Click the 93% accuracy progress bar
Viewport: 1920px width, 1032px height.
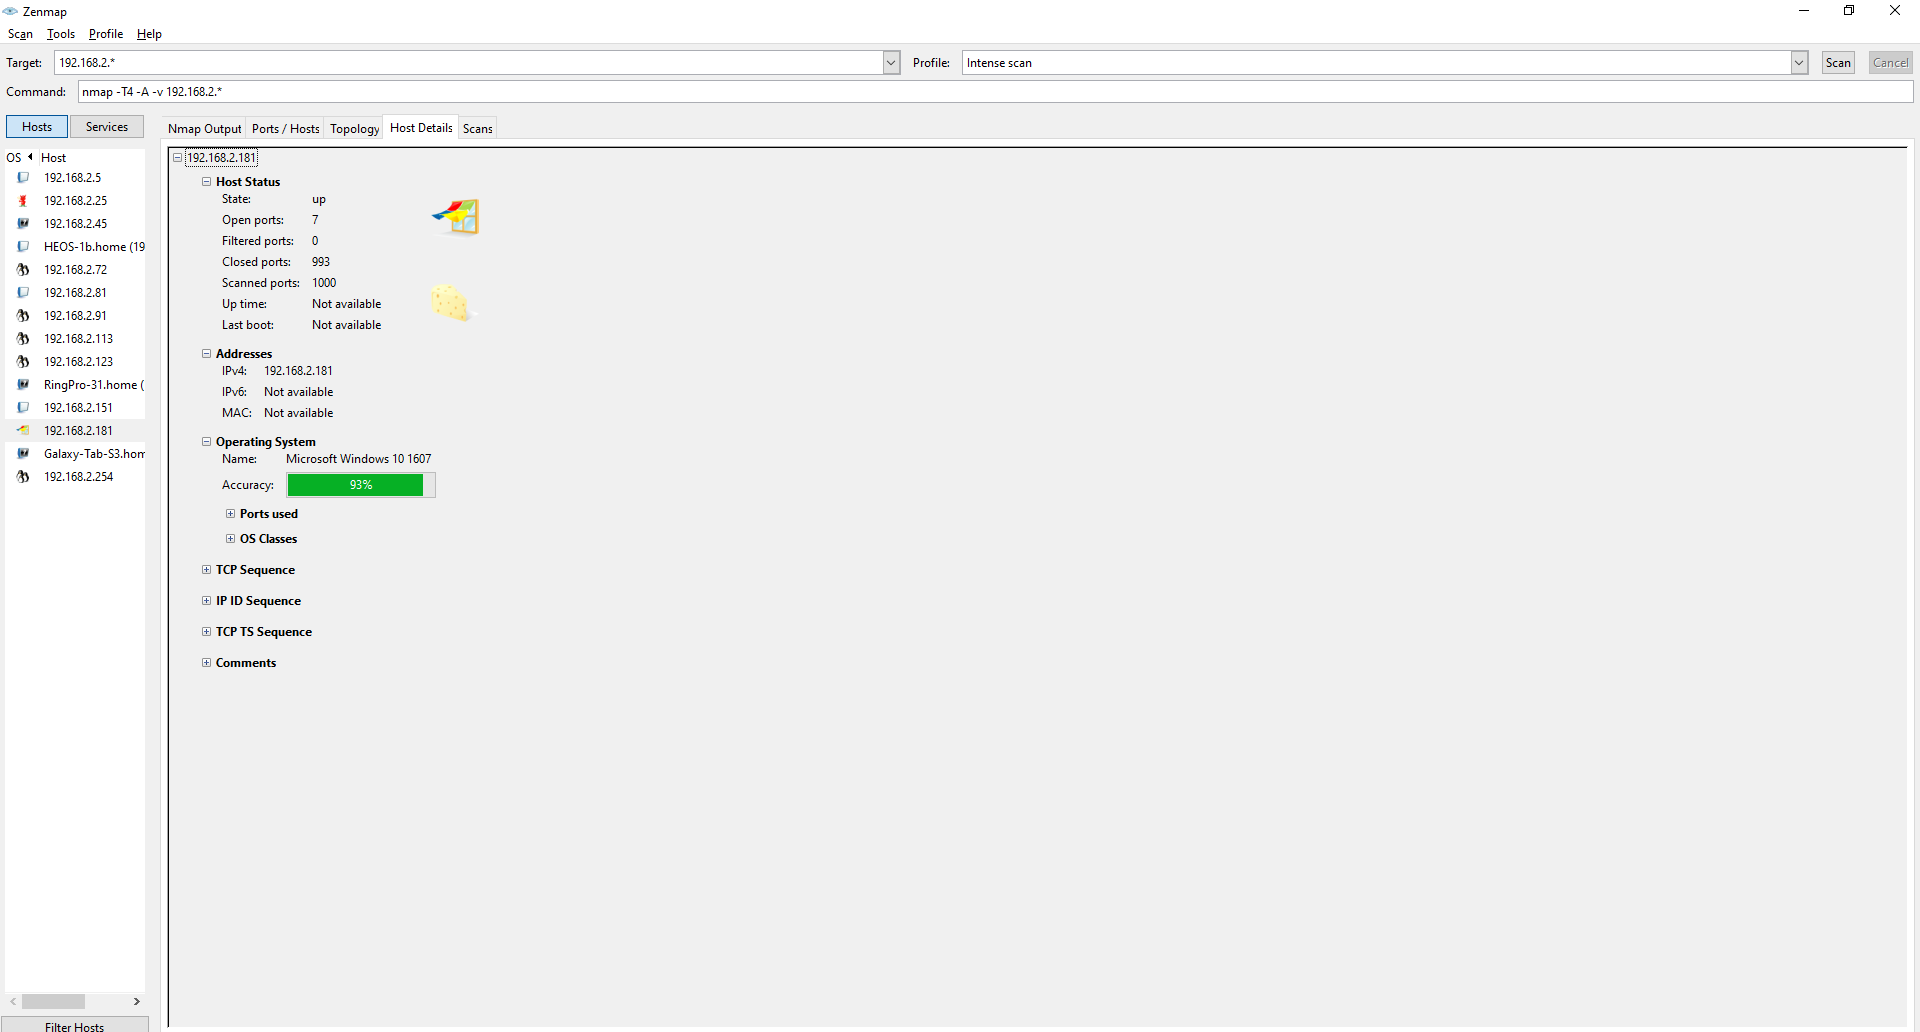tap(360, 485)
